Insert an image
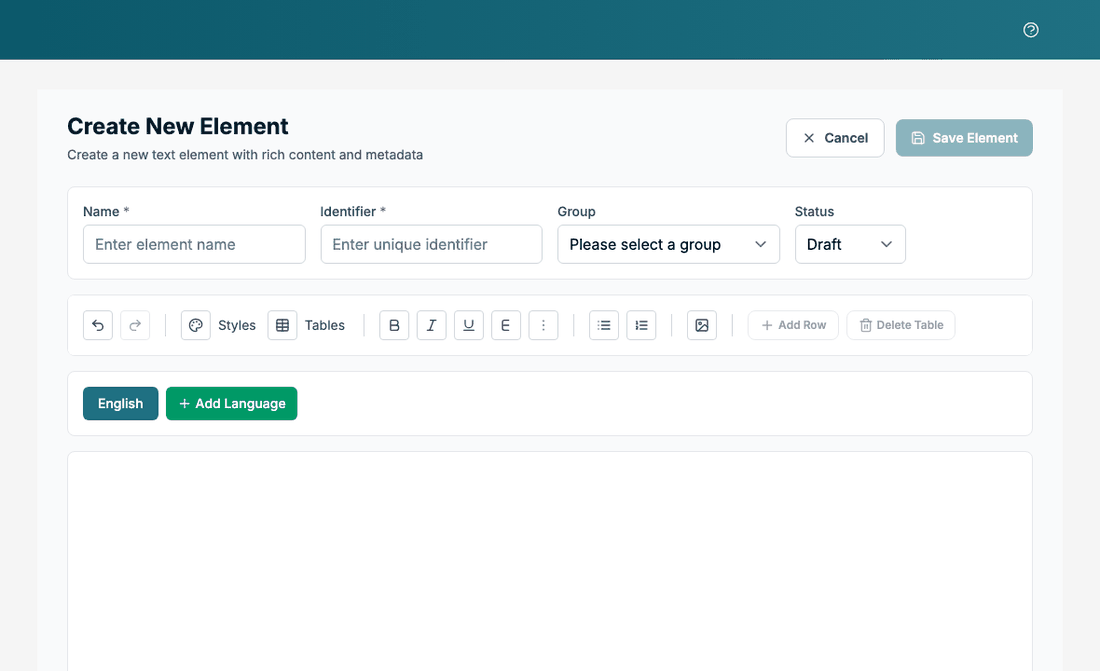The image size is (1100, 671). tap(702, 325)
